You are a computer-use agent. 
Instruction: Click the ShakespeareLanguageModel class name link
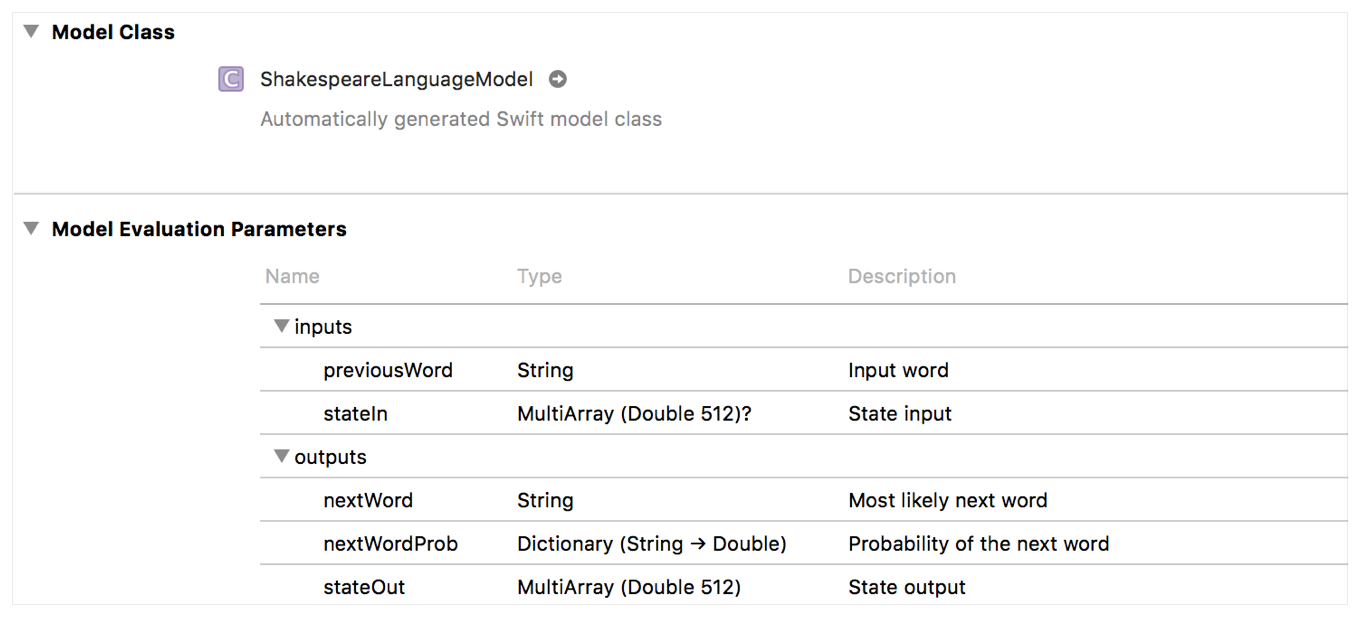point(395,79)
